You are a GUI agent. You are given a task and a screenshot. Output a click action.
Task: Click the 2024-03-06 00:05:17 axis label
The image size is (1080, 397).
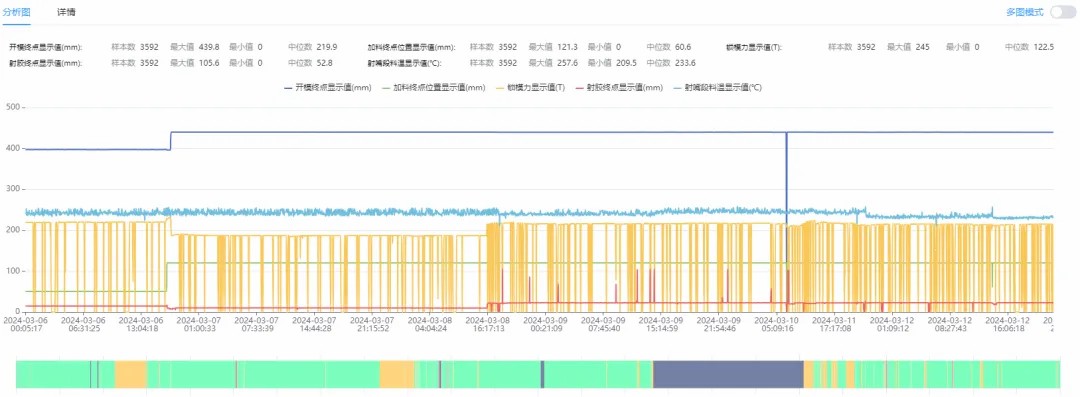click(25, 324)
